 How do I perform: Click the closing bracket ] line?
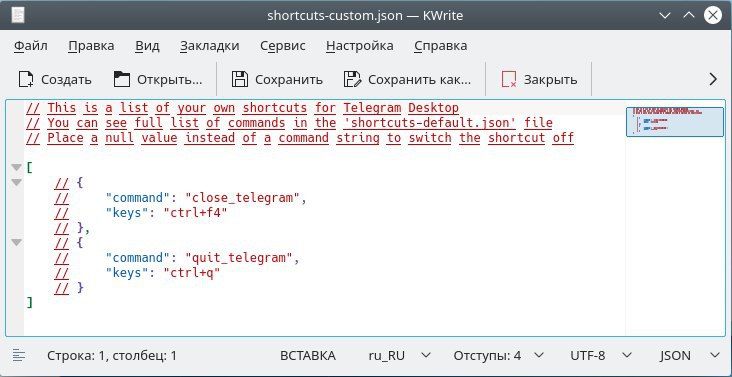pos(30,302)
